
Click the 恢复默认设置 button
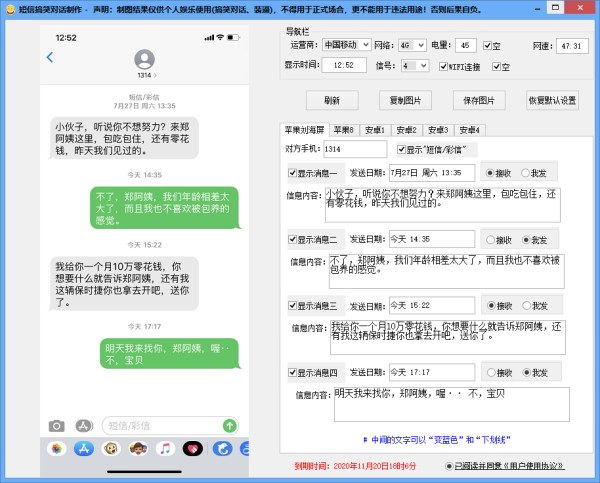click(x=551, y=100)
